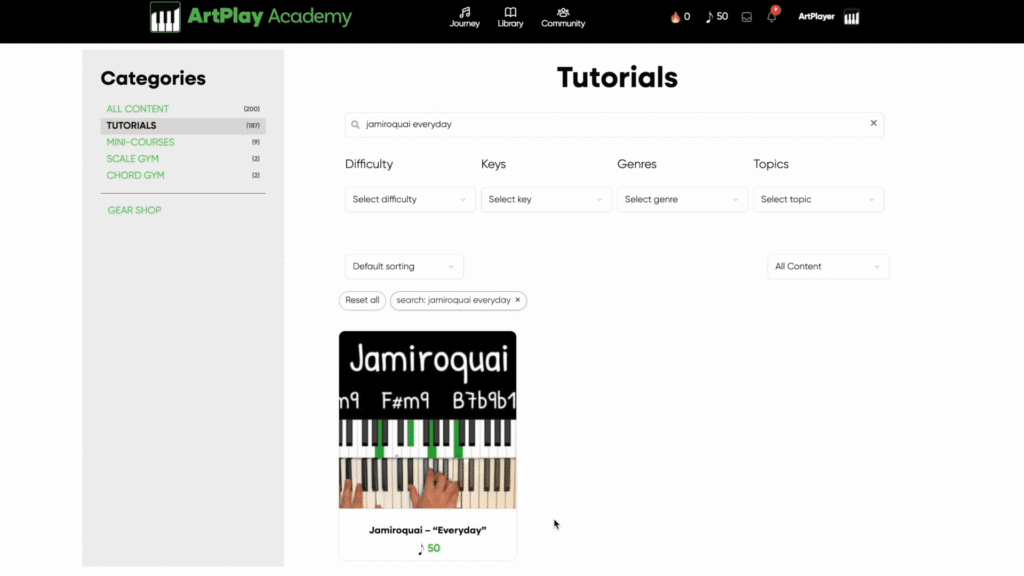Click the search magnifier icon
Image resolution: width=1024 pixels, height=576 pixels.
point(355,124)
